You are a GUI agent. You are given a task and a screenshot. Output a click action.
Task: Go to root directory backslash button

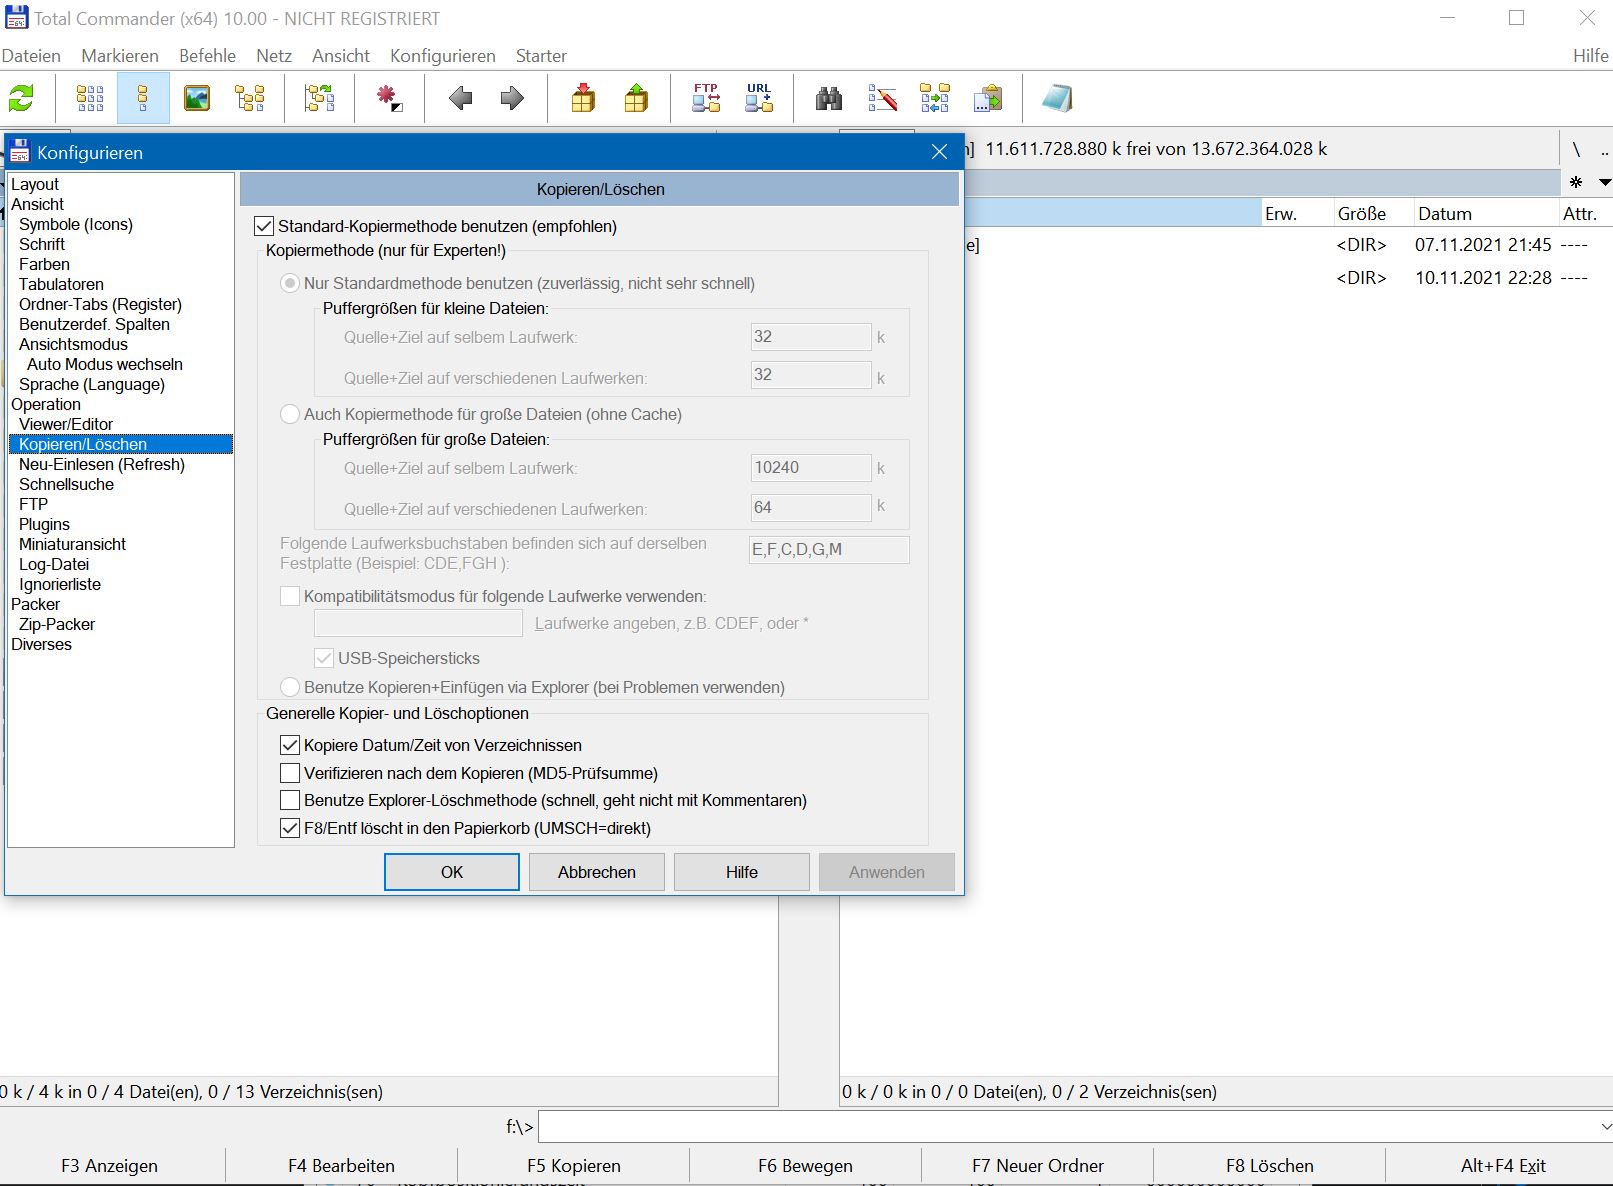pyautogui.click(x=1576, y=149)
